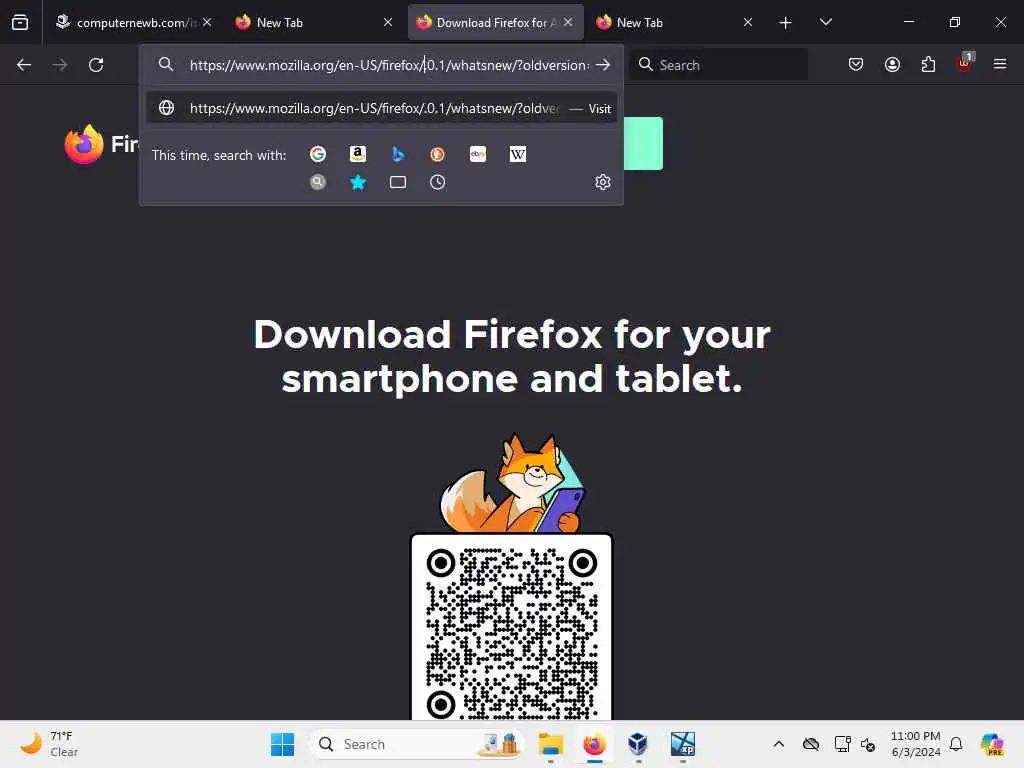Open the Firefox application menu
The width and height of the screenshot is (1024, 768).
coord(1000,65)
